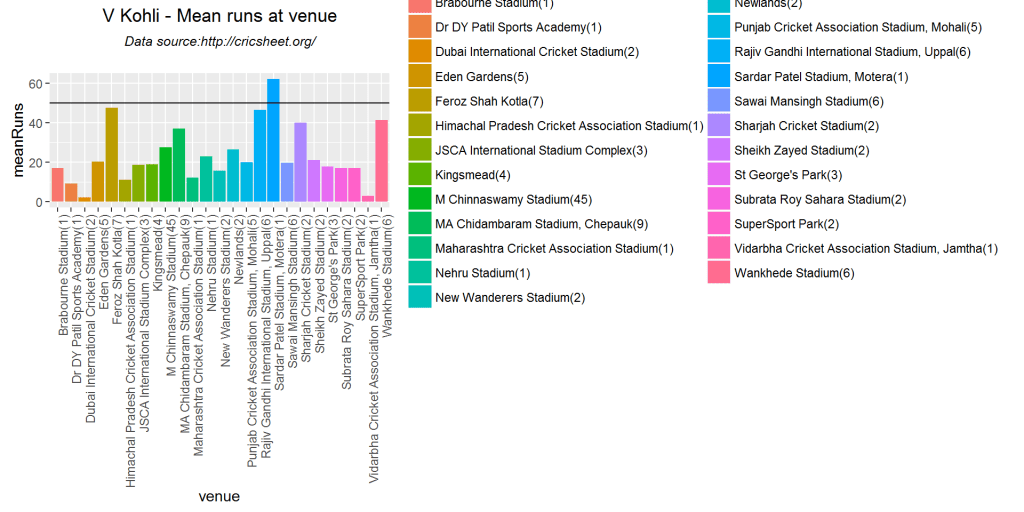
Task: Click the 'venue' x-axis title
Action: [x=219, y=496]
